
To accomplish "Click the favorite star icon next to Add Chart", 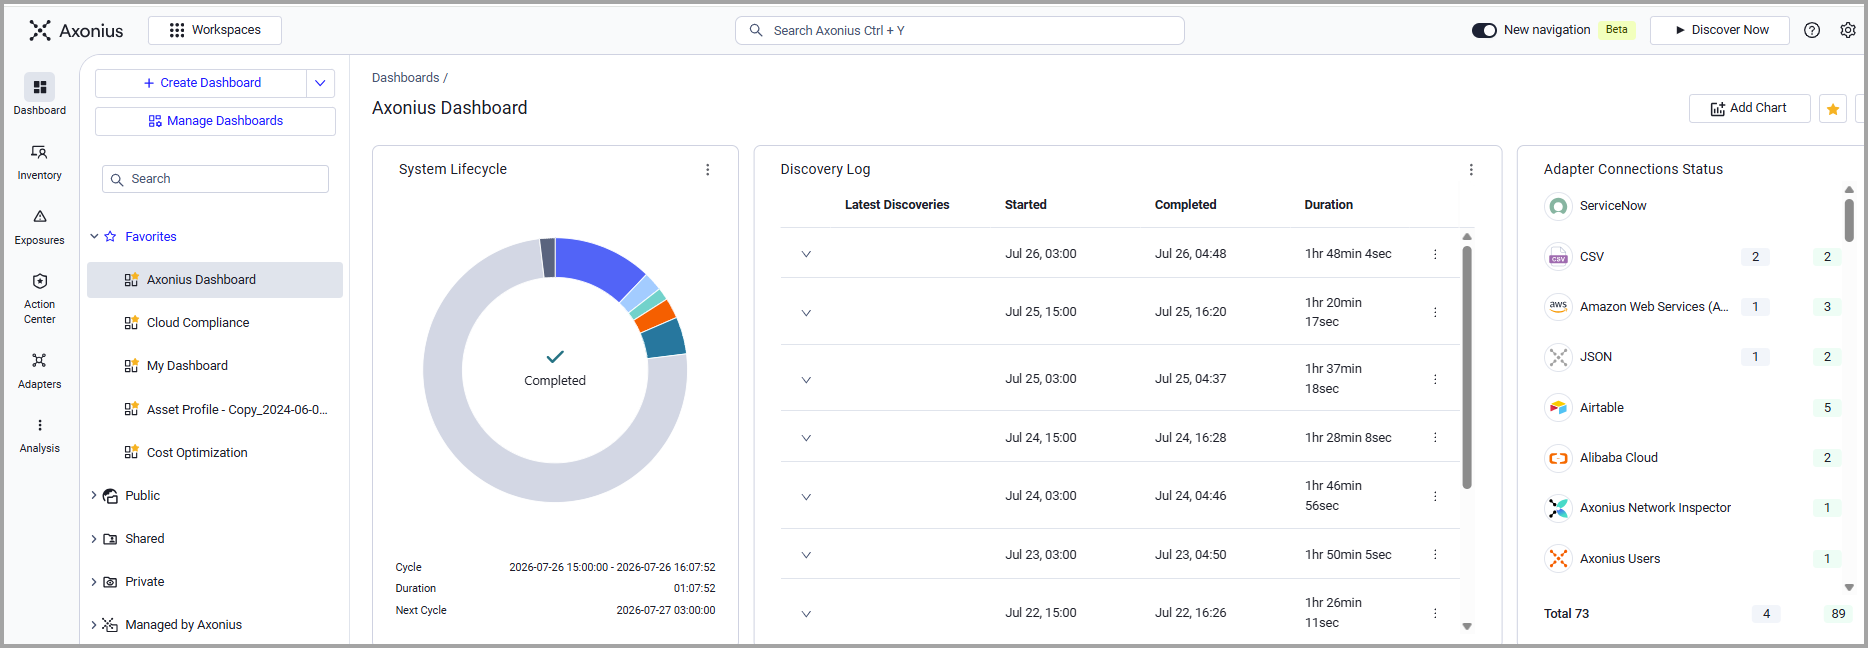I will coord(1833,109).
